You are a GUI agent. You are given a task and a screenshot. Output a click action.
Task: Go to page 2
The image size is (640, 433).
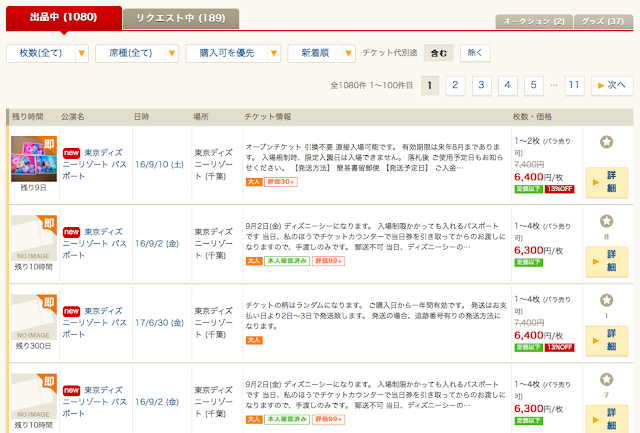tap(456, 86)
